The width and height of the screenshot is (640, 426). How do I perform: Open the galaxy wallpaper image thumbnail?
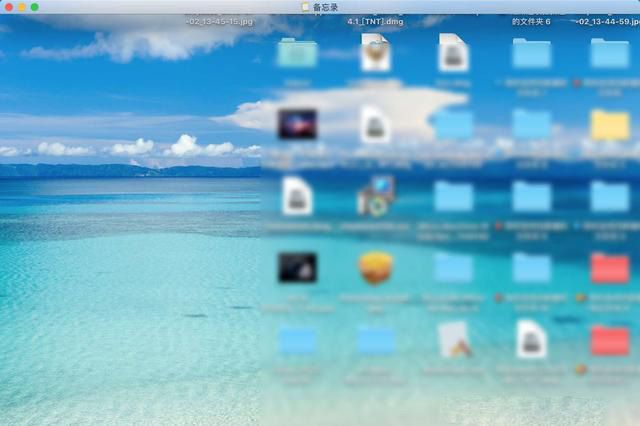click(x=297, y=124)
